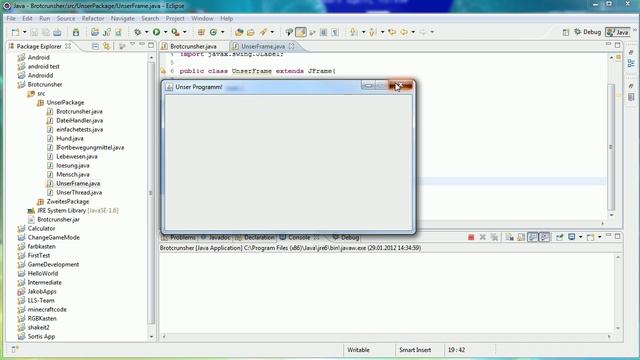Open the dropdown arrow beside the New icon

click(24, 32)
